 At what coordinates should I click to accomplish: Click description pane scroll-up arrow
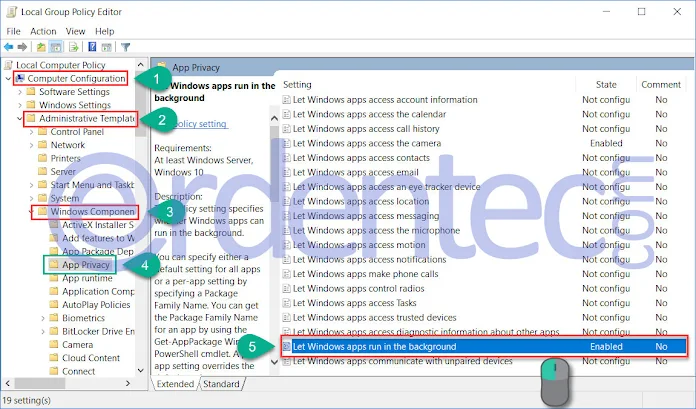tap(274, 118)
